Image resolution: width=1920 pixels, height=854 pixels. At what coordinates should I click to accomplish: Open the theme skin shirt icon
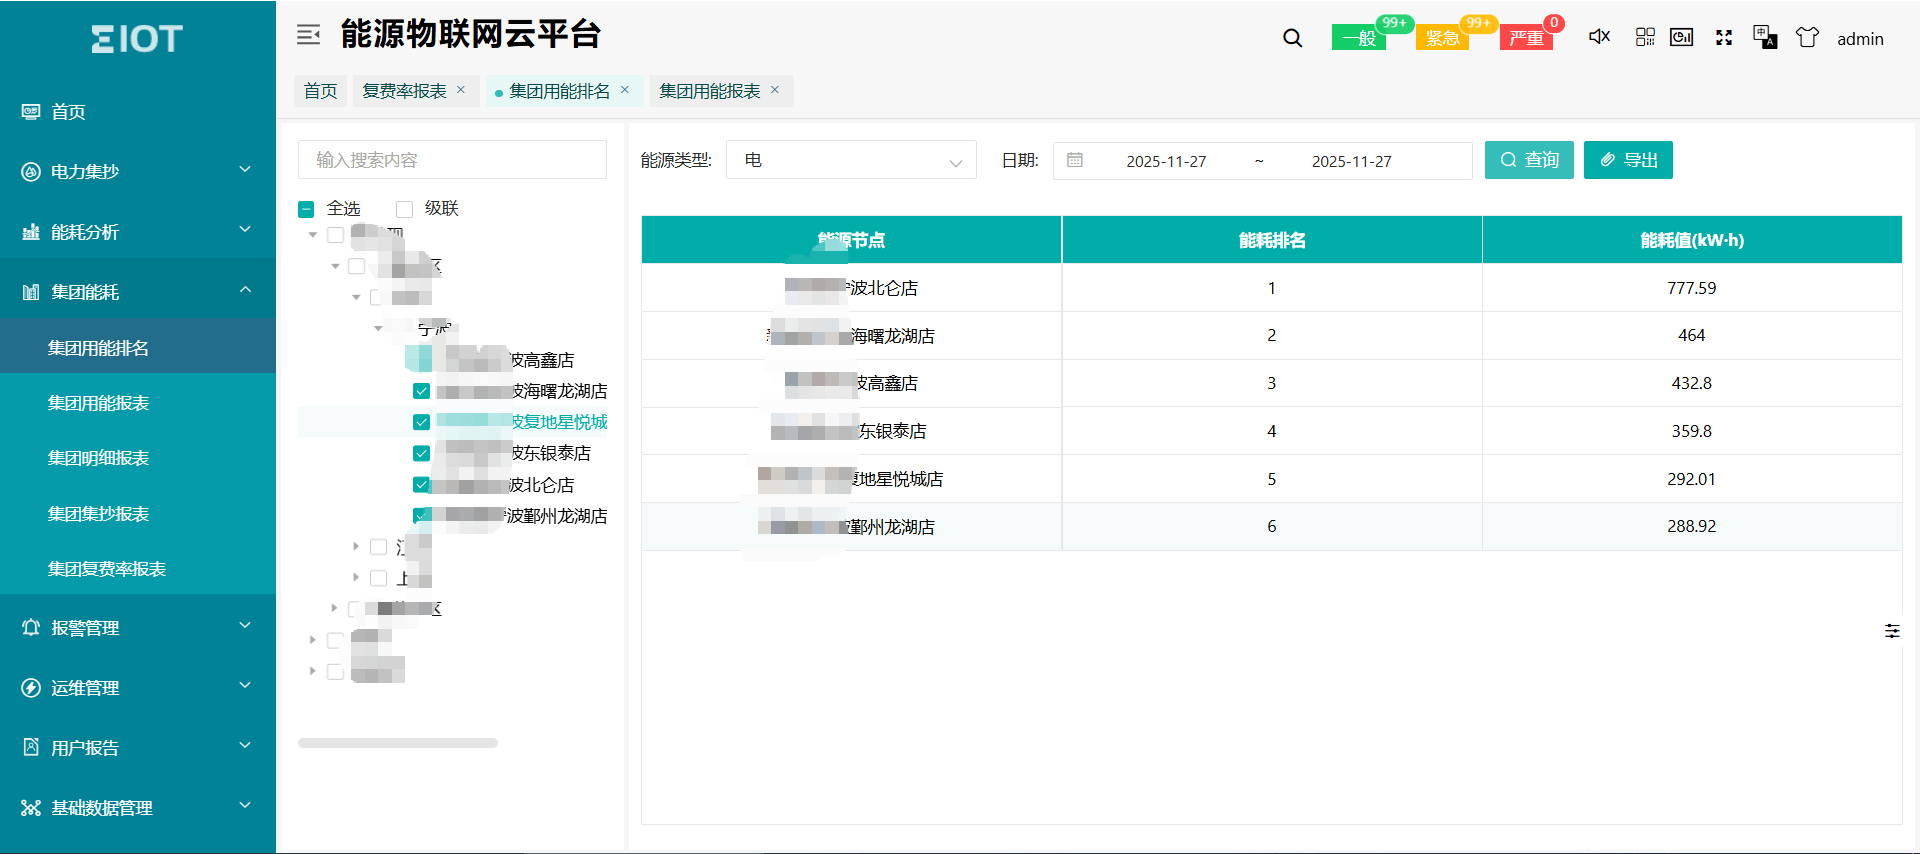pos(1807,38)
